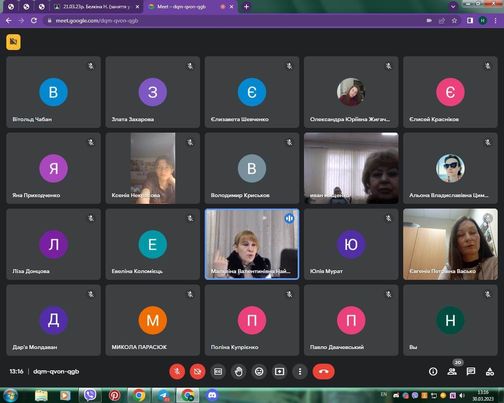The height and width of the screenshot is (403, 504).
Task: Open the emoji reactions button
Action: click(x=259, y=371)
